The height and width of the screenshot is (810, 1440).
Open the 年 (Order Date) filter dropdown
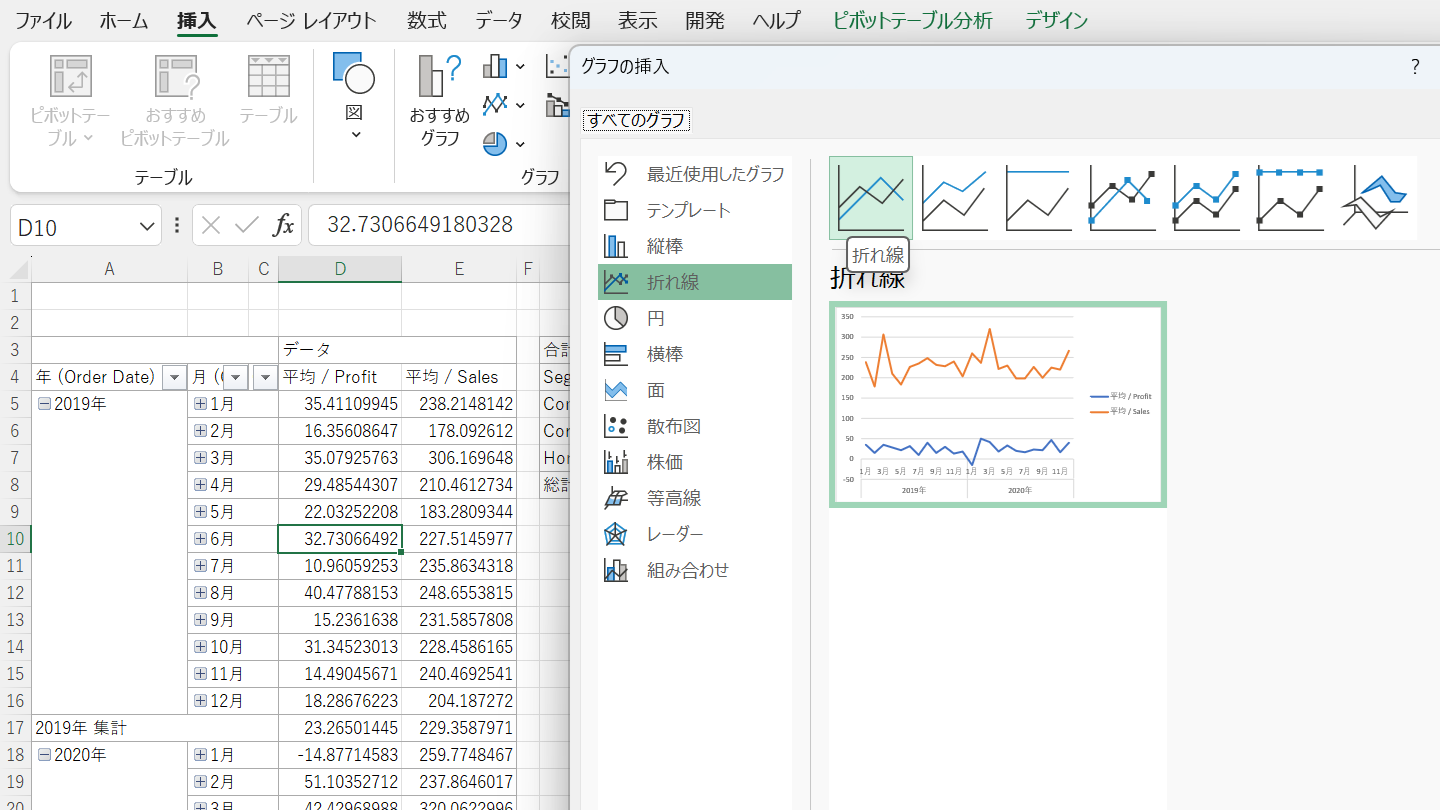pos(174,377)
